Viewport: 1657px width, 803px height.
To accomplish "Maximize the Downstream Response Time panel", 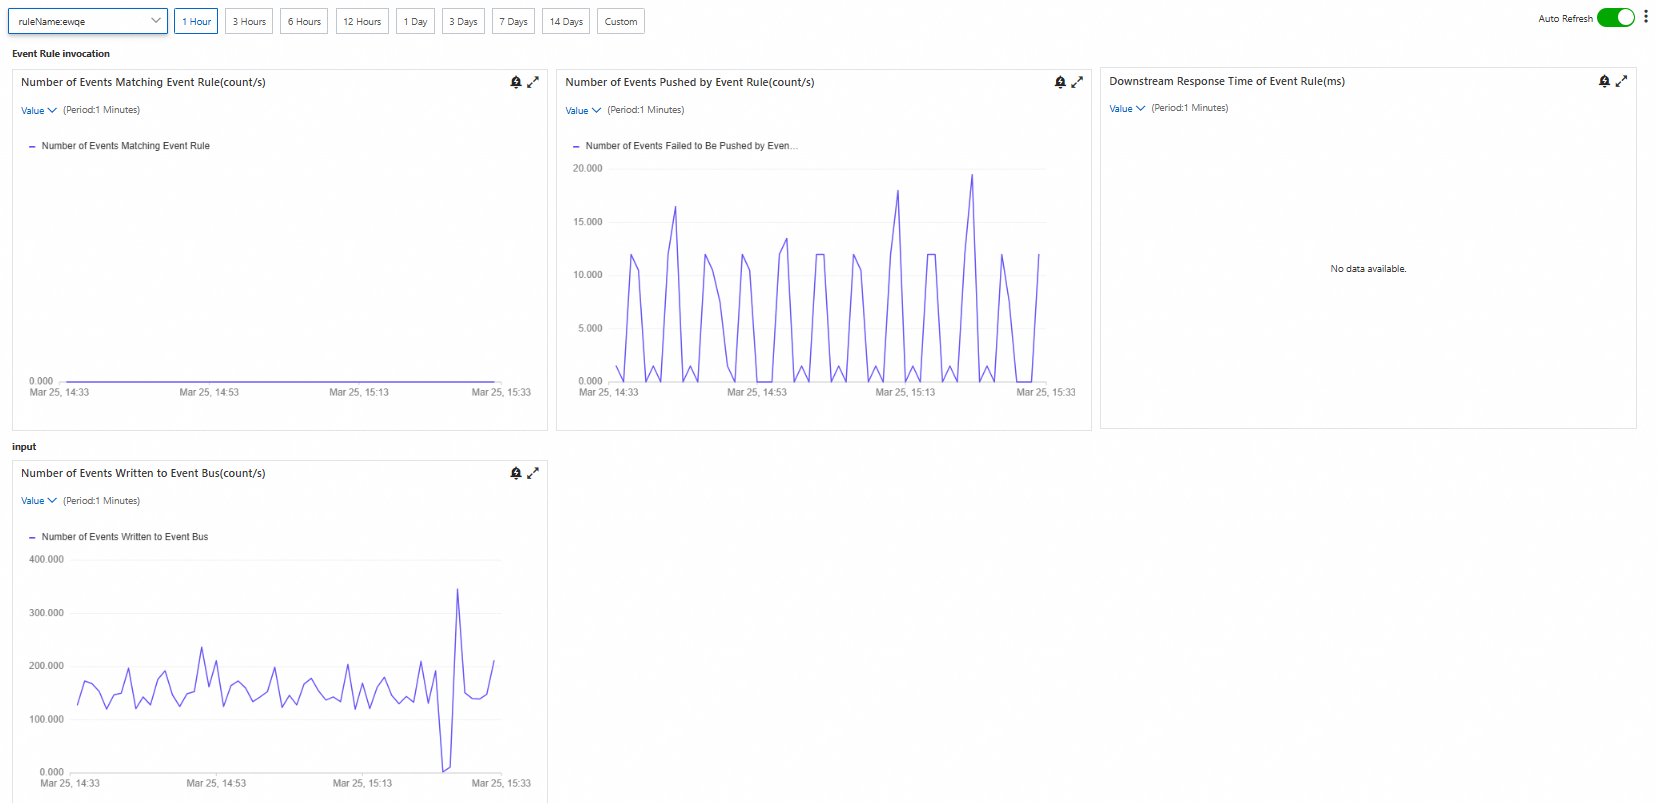I will click(1621, 81).
